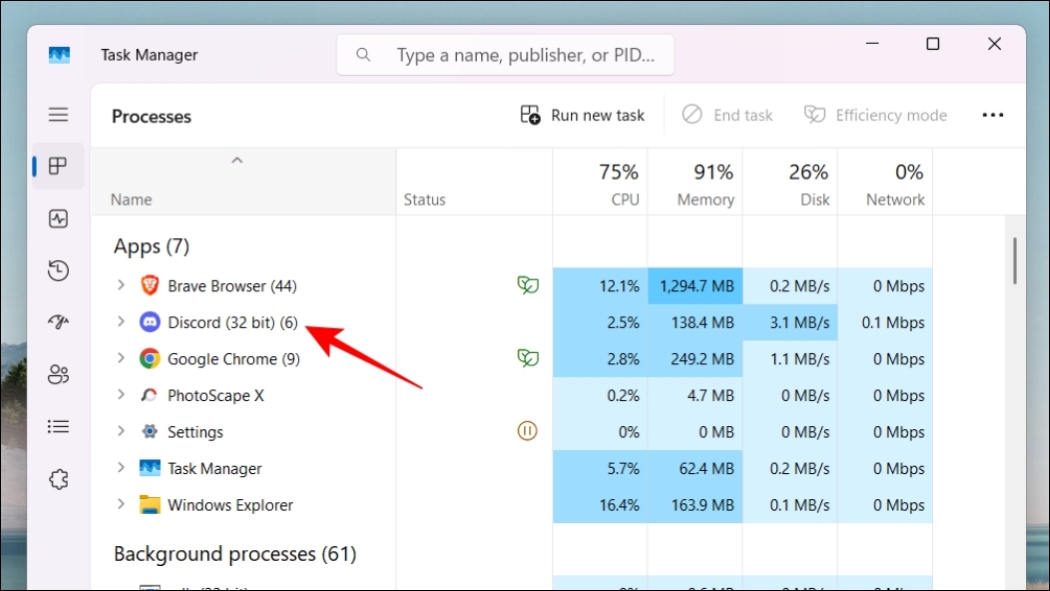Open Startup apps page in sidebar
This screenshot has width=1050, height=591.
tap(59, 322)
